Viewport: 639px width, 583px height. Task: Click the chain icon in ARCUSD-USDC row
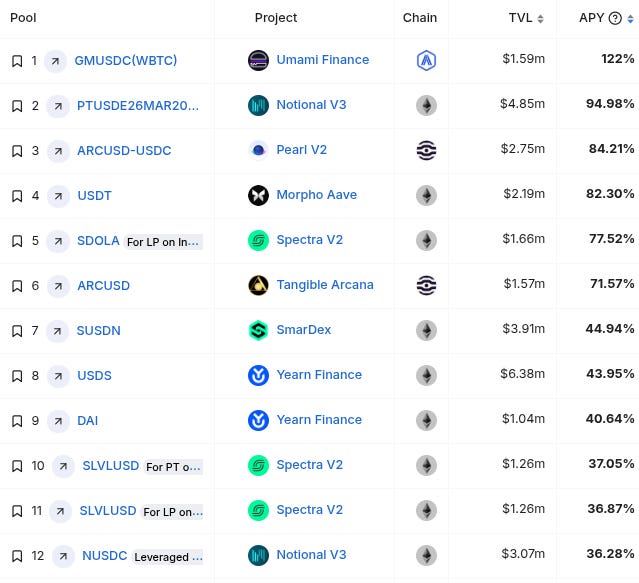click(x=426, y=150)
